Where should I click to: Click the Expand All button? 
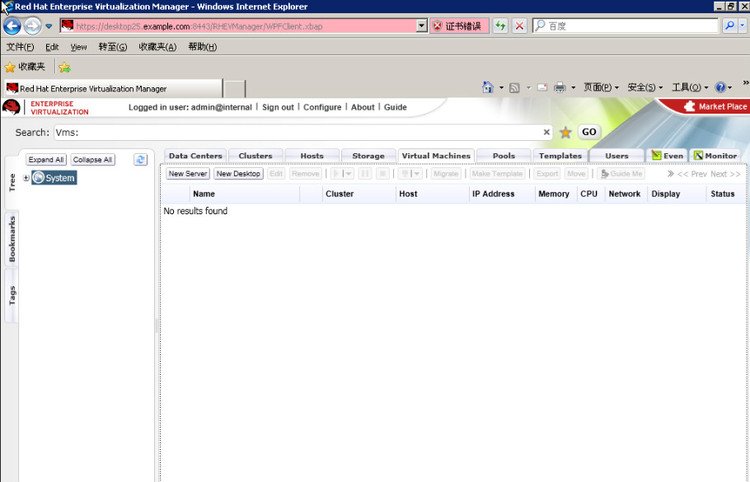tap(46, 160)
